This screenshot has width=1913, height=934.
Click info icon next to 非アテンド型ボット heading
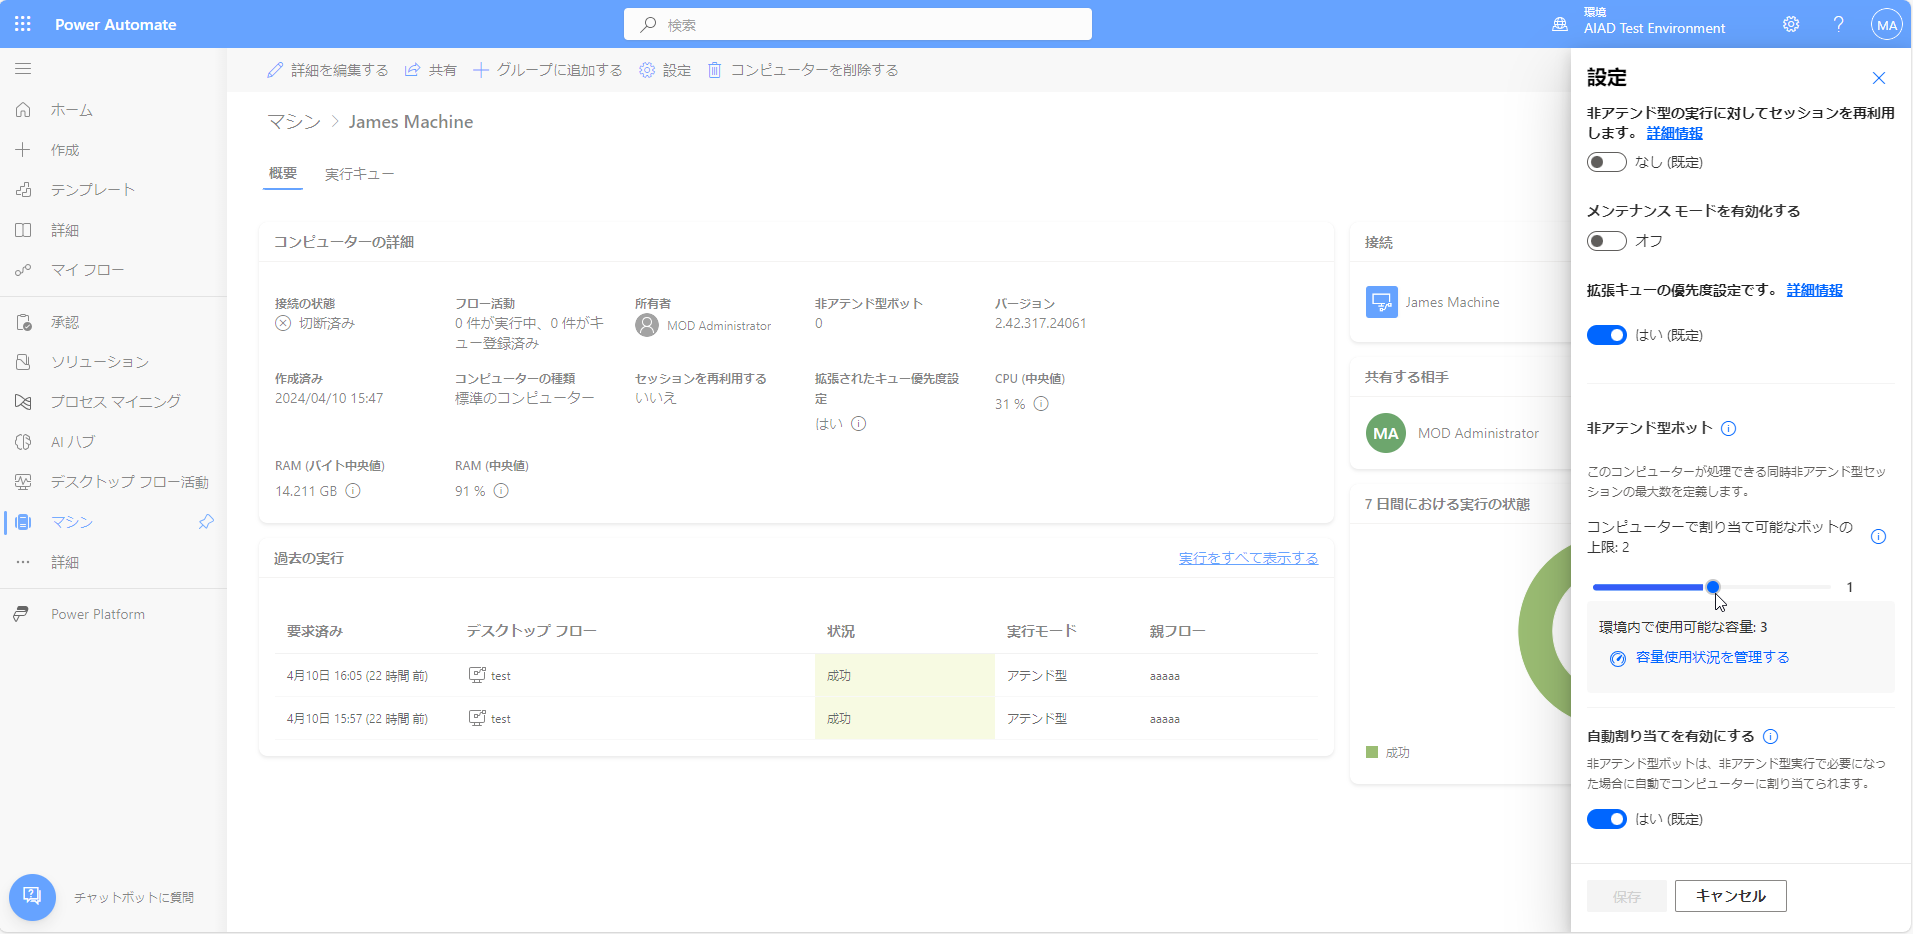click(x=1729, y=428)
